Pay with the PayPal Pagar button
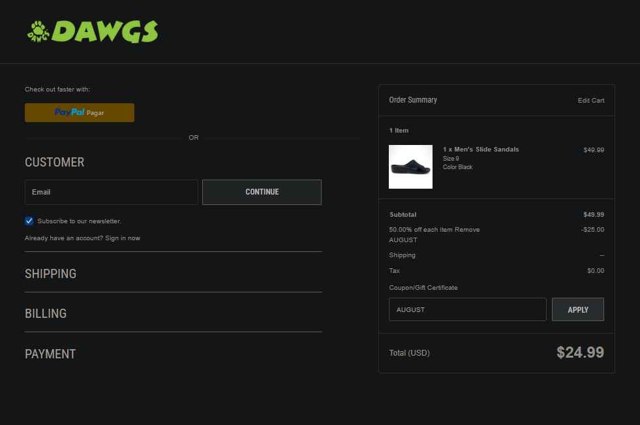640x425 pixels. coord(79,112)
